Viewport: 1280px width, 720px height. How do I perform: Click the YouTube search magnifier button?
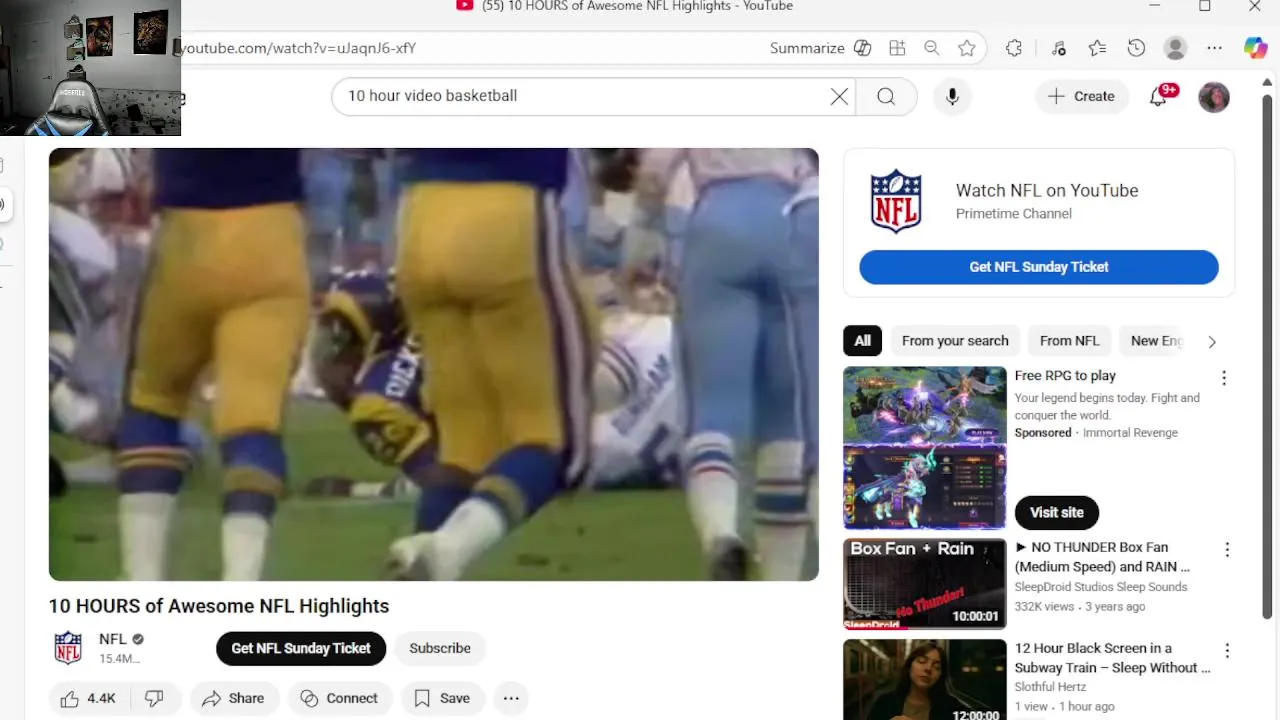886,96
